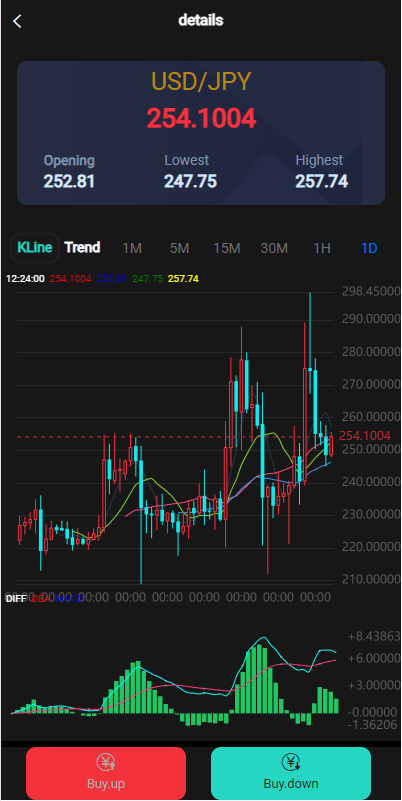Tap the yen down-arrow icon
Image resolution: width=402 pixels, height=801 pixels.
coord(291,763)
